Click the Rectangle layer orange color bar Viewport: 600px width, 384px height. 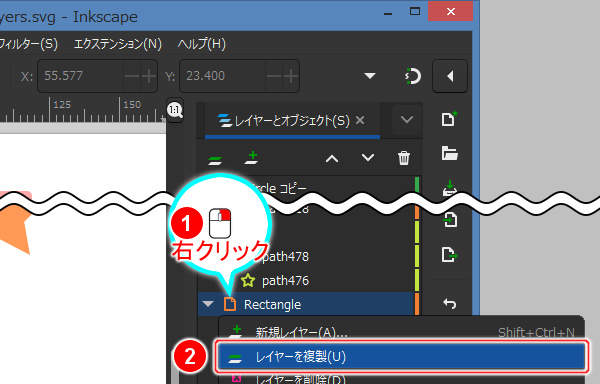point(417,304)
